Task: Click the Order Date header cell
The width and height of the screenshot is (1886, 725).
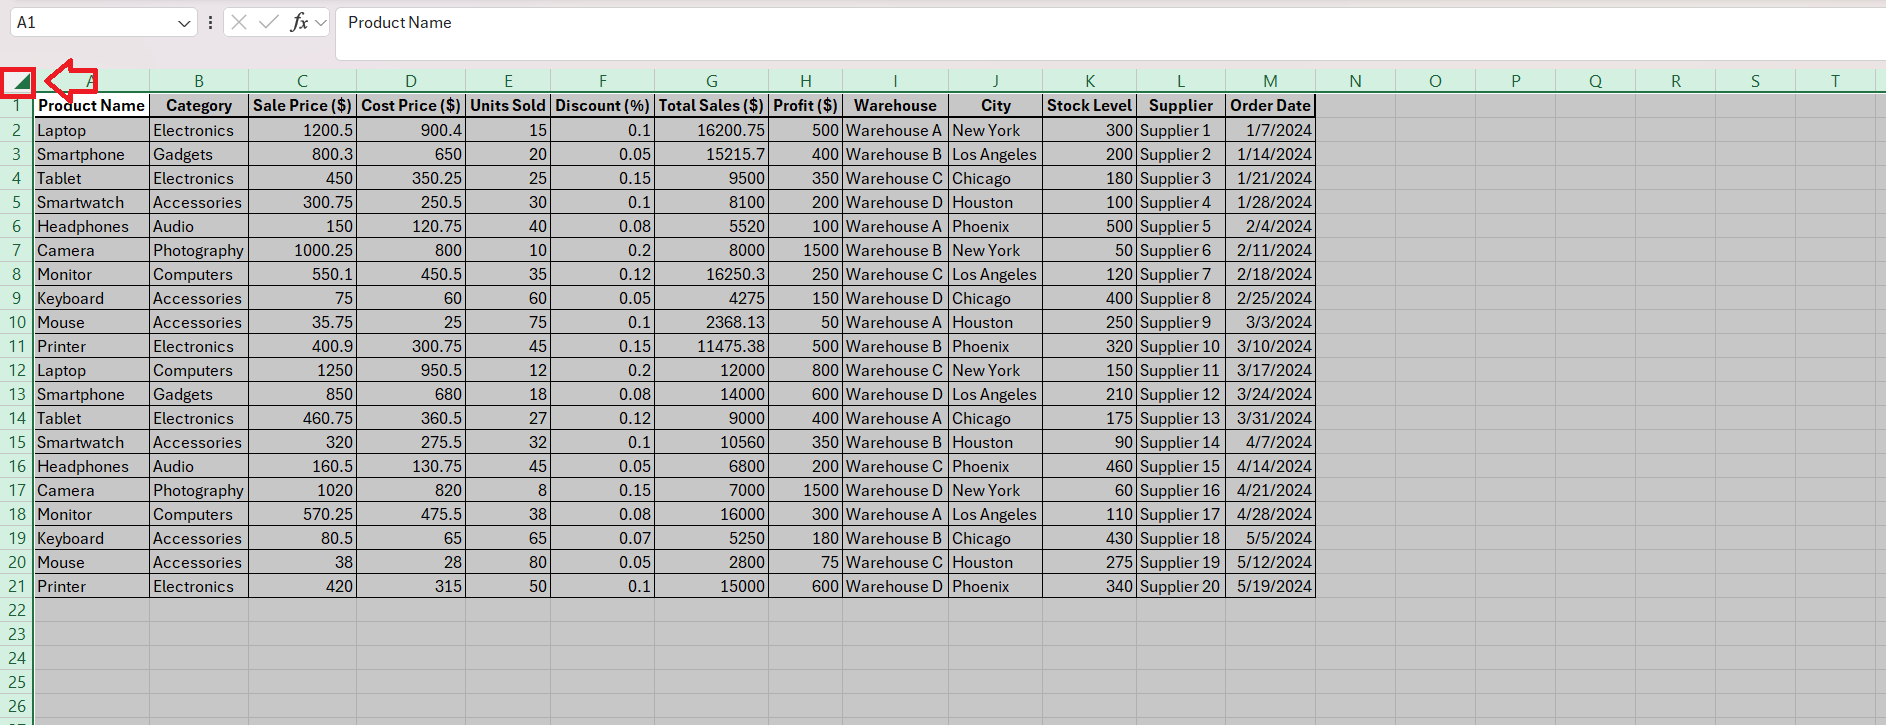Action: [x=1269, y=106]
